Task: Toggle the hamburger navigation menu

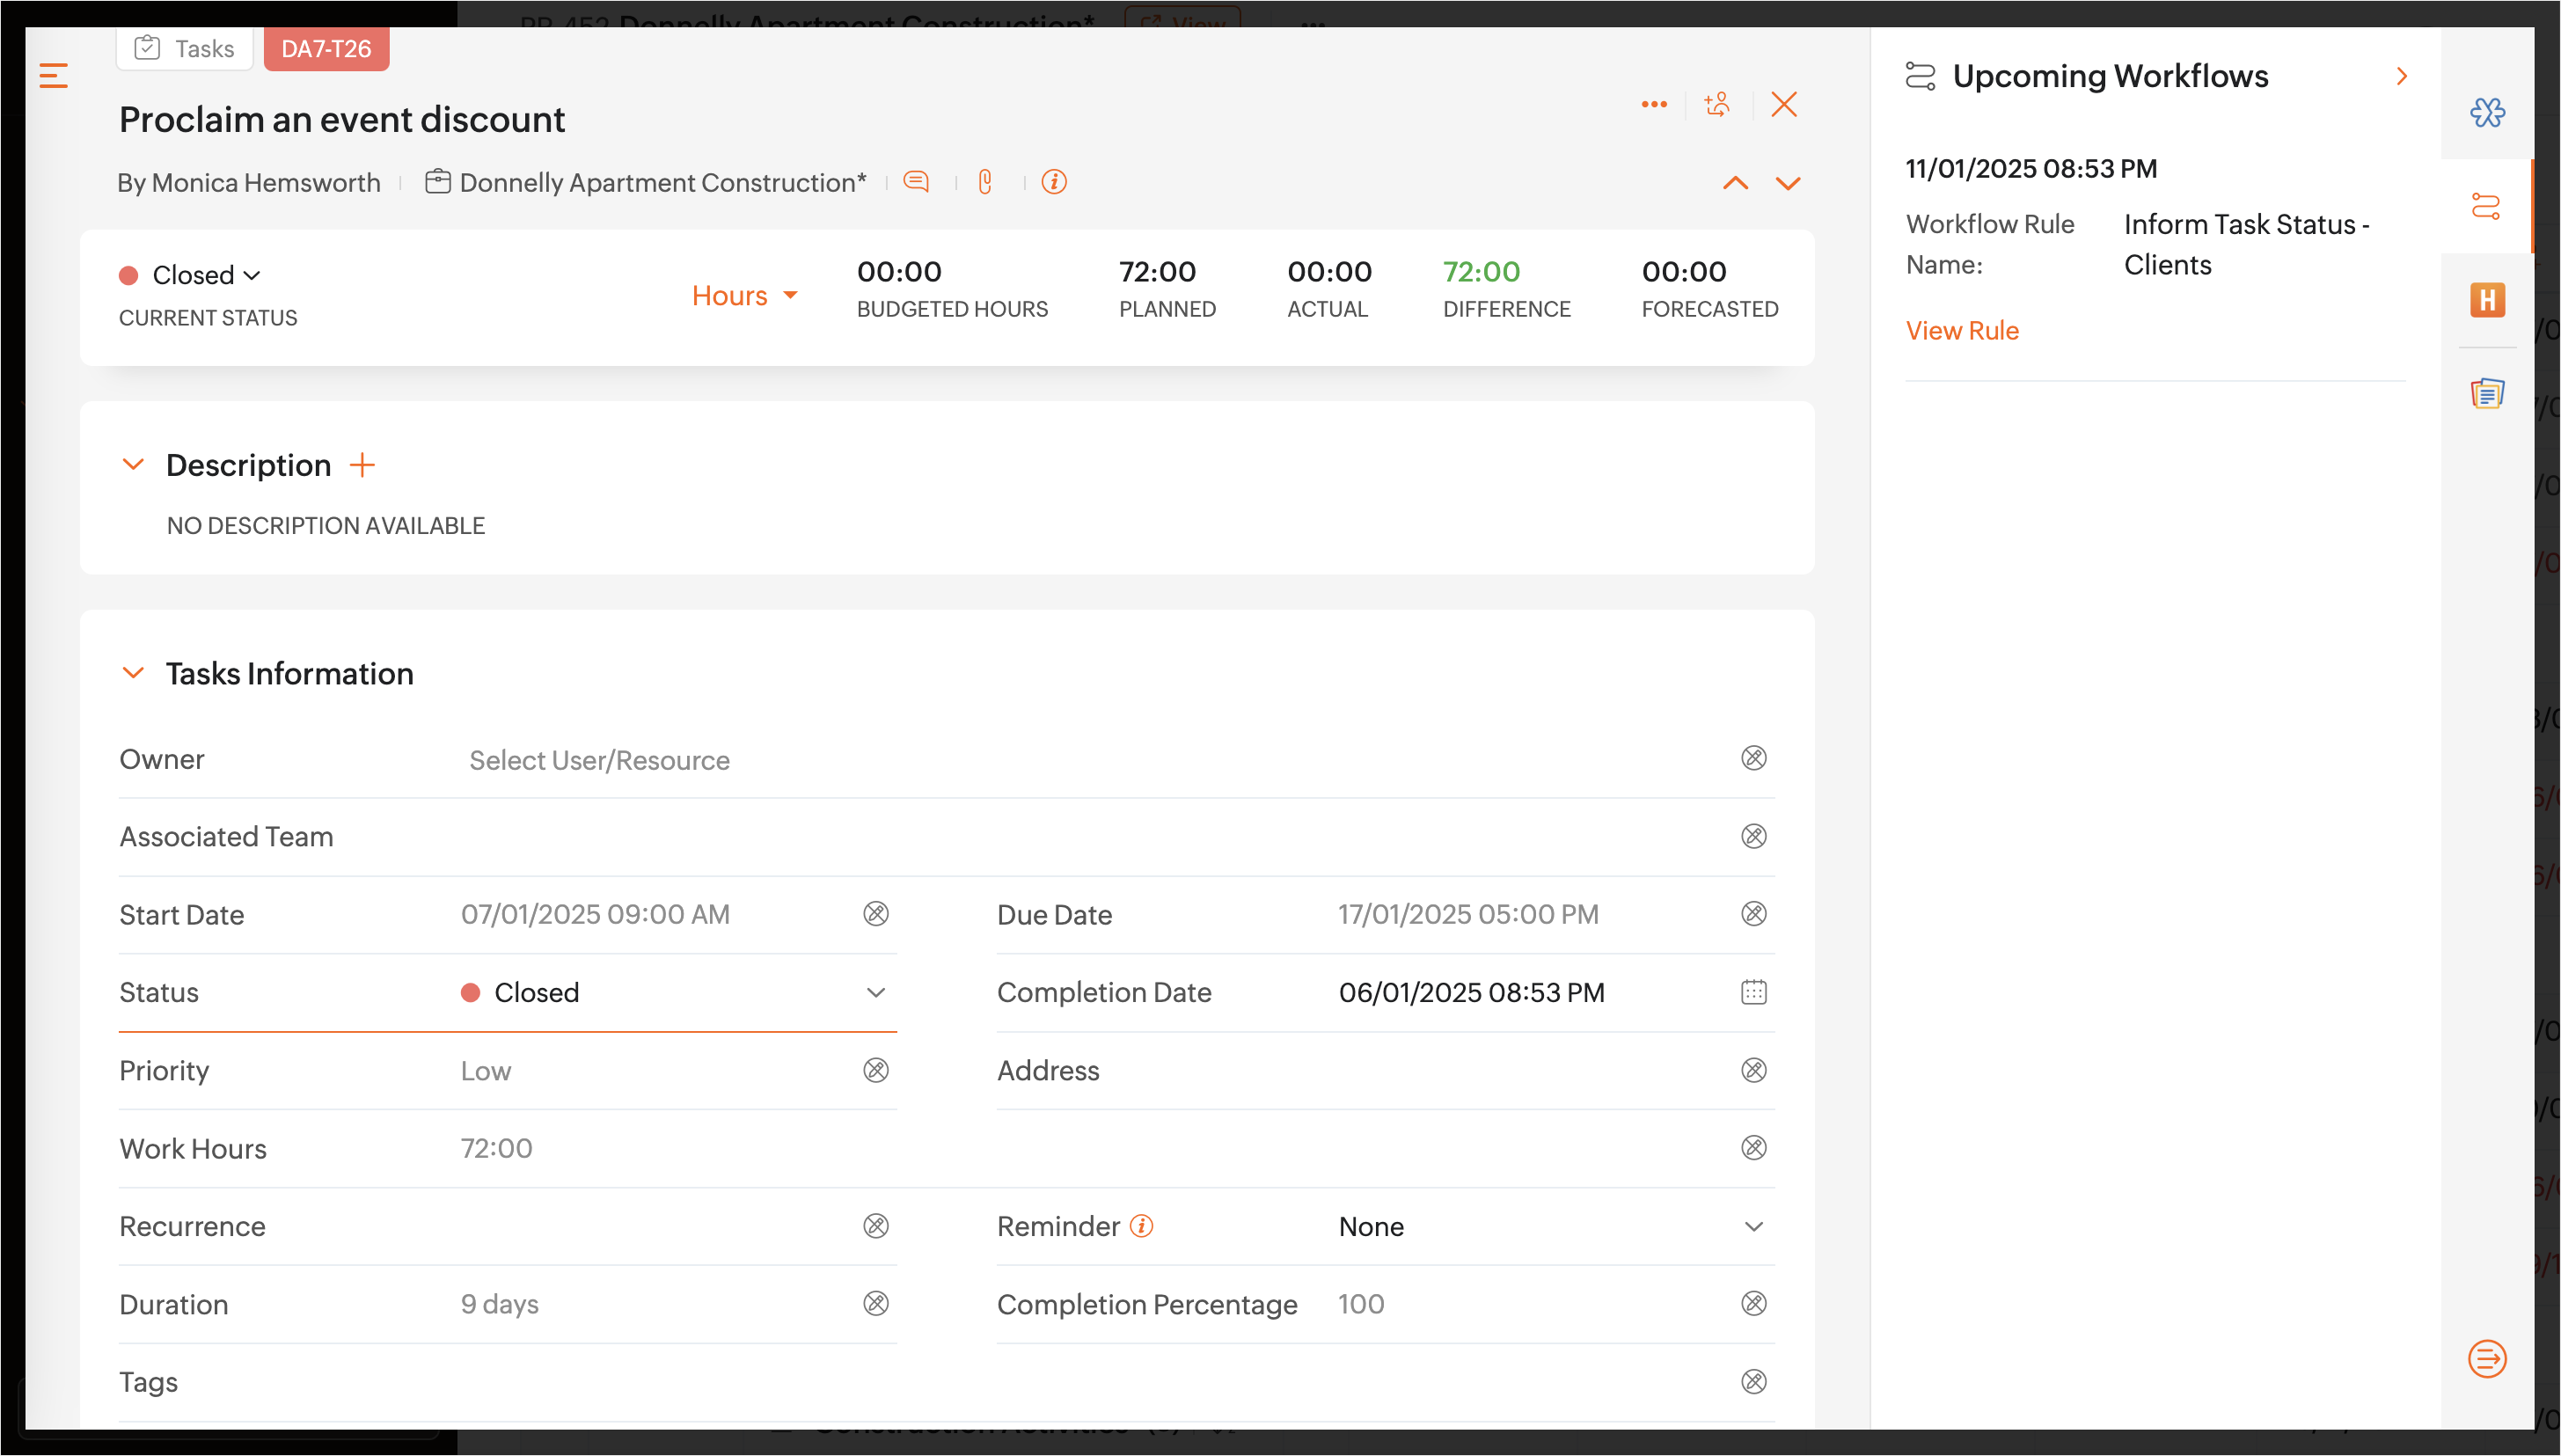Action: coord(53,76)
